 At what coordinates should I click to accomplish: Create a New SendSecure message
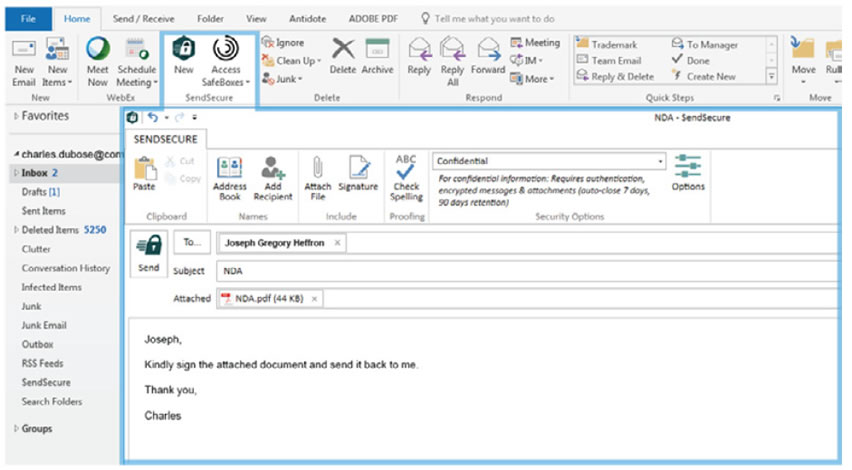184,56
